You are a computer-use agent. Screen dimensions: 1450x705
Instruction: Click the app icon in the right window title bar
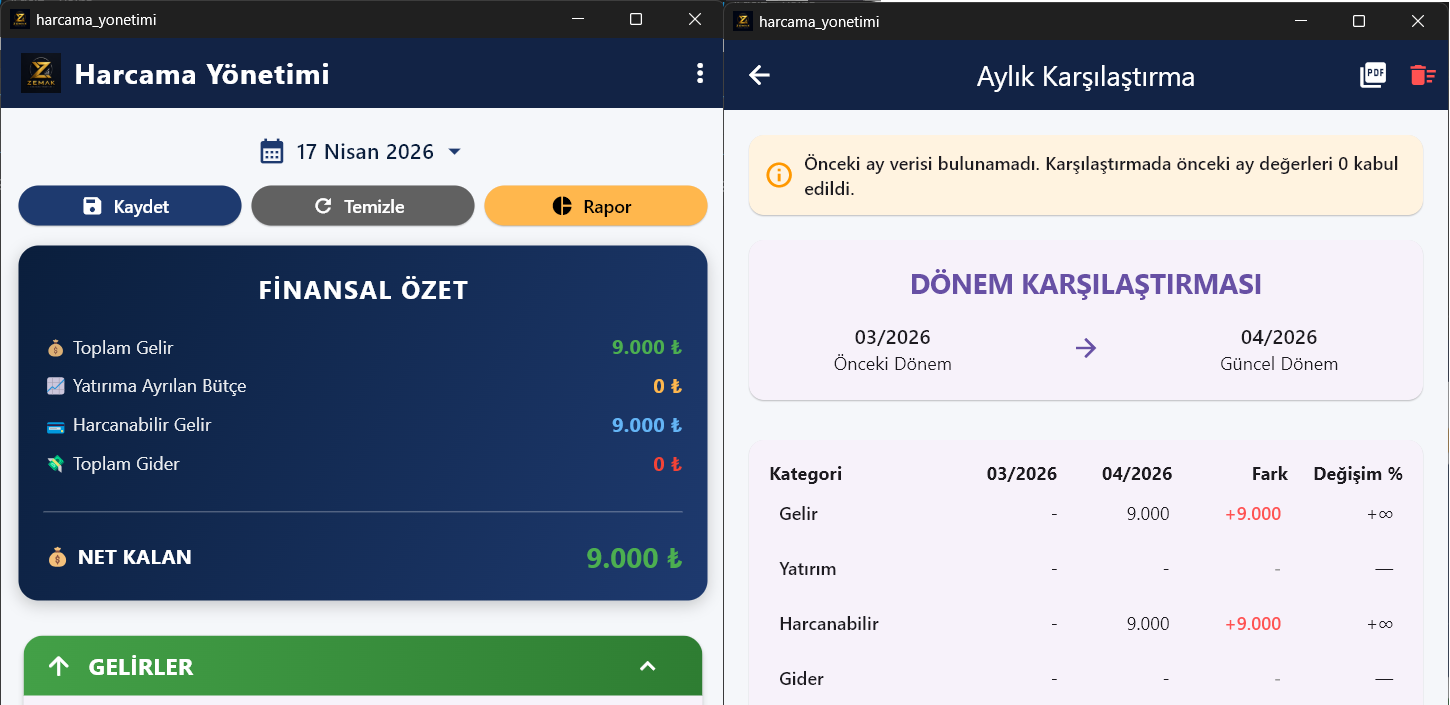click(x=742, y=20)
